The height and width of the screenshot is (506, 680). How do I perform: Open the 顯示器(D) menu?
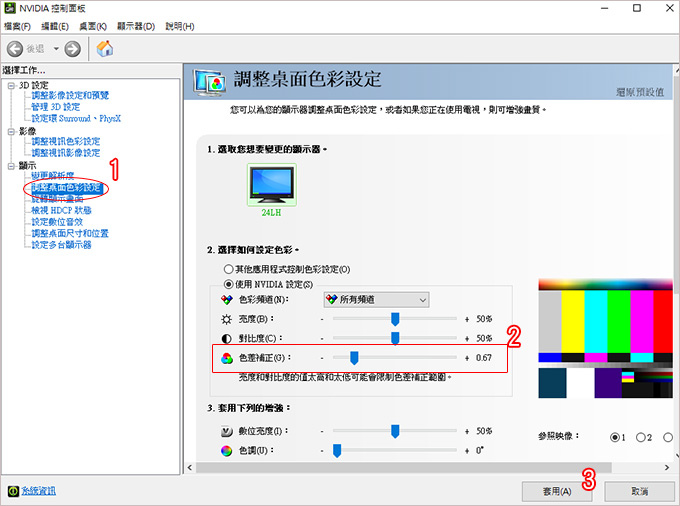pyautogui.click(x=136, y=26)
